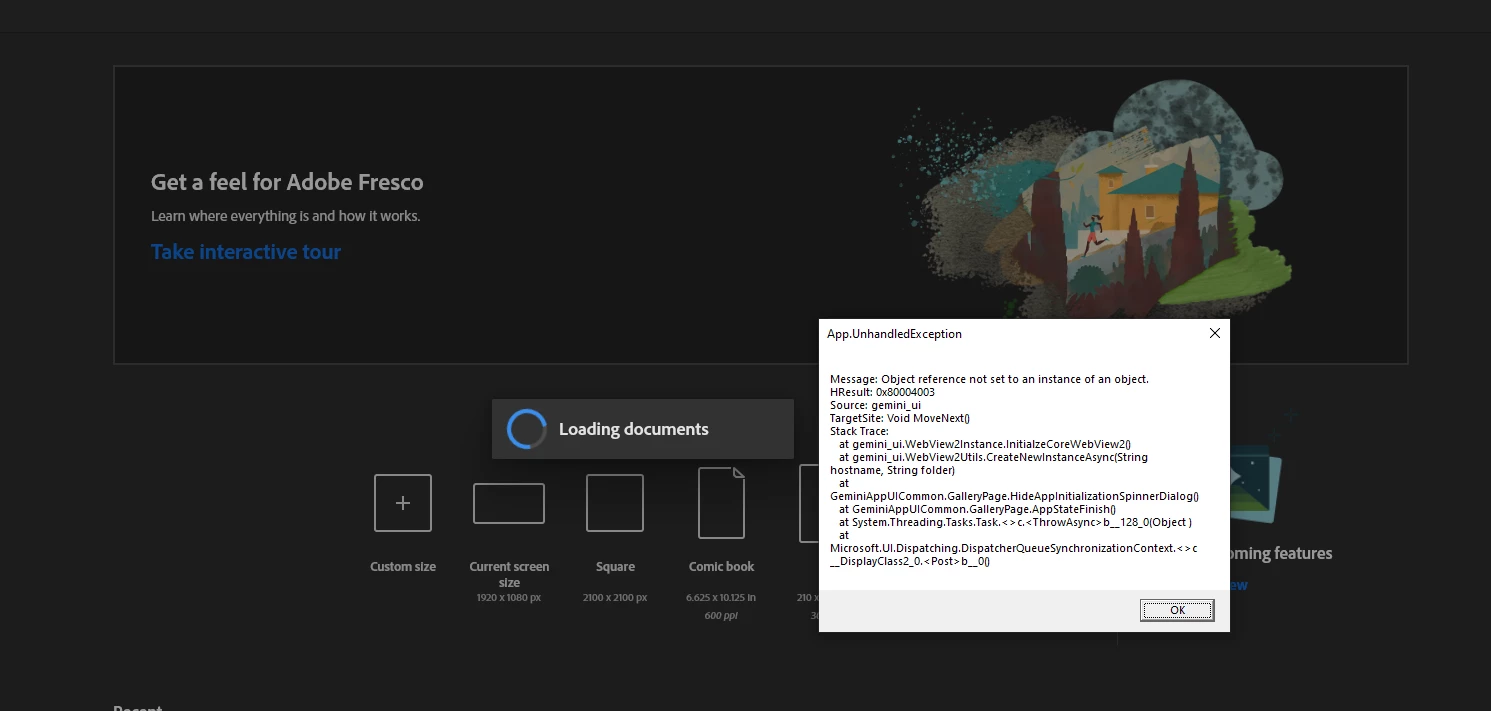Click the Learn where everything is subtitle
1491x711 pixels.
click(x=285, y=216)
